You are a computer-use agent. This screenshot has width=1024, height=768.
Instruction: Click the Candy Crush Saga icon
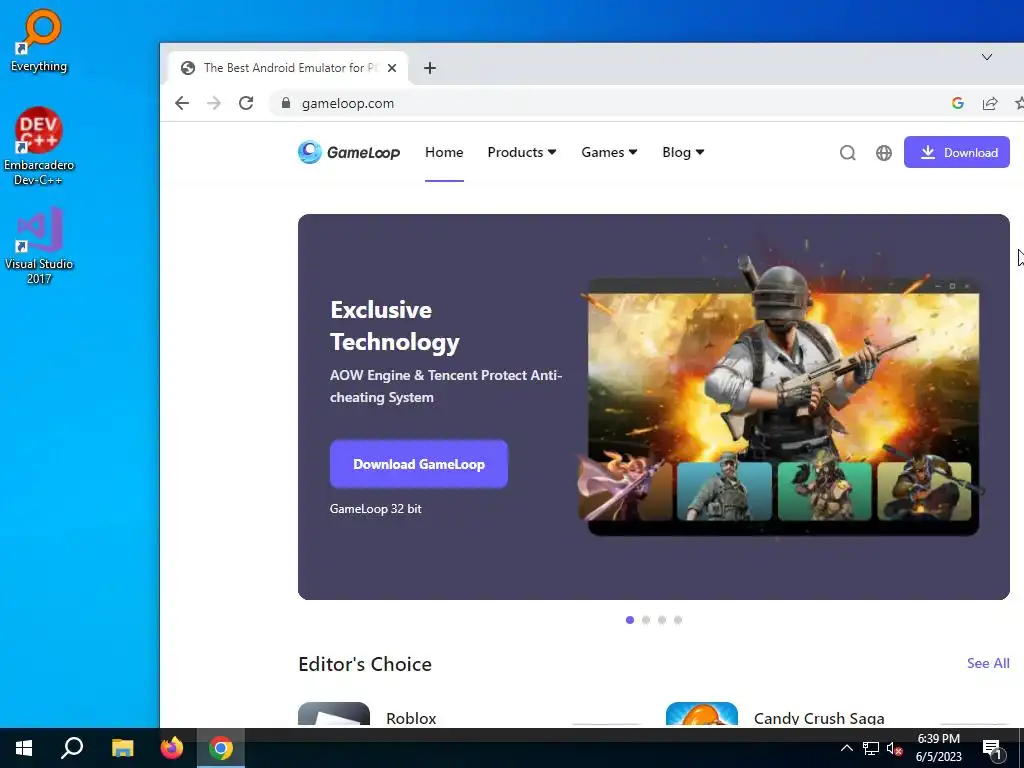[x=701, y=714]
